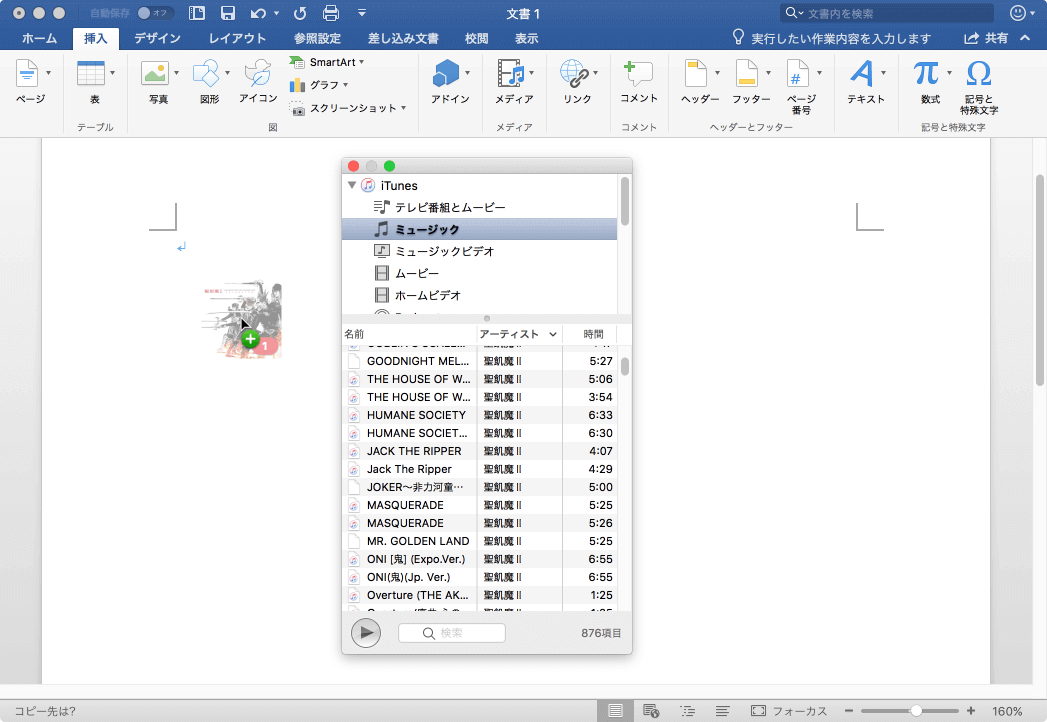Image resolution: width=1047 pixels, height=722 pixels.
Task: Click the Share (共有) button
Action: pos(986,38)
